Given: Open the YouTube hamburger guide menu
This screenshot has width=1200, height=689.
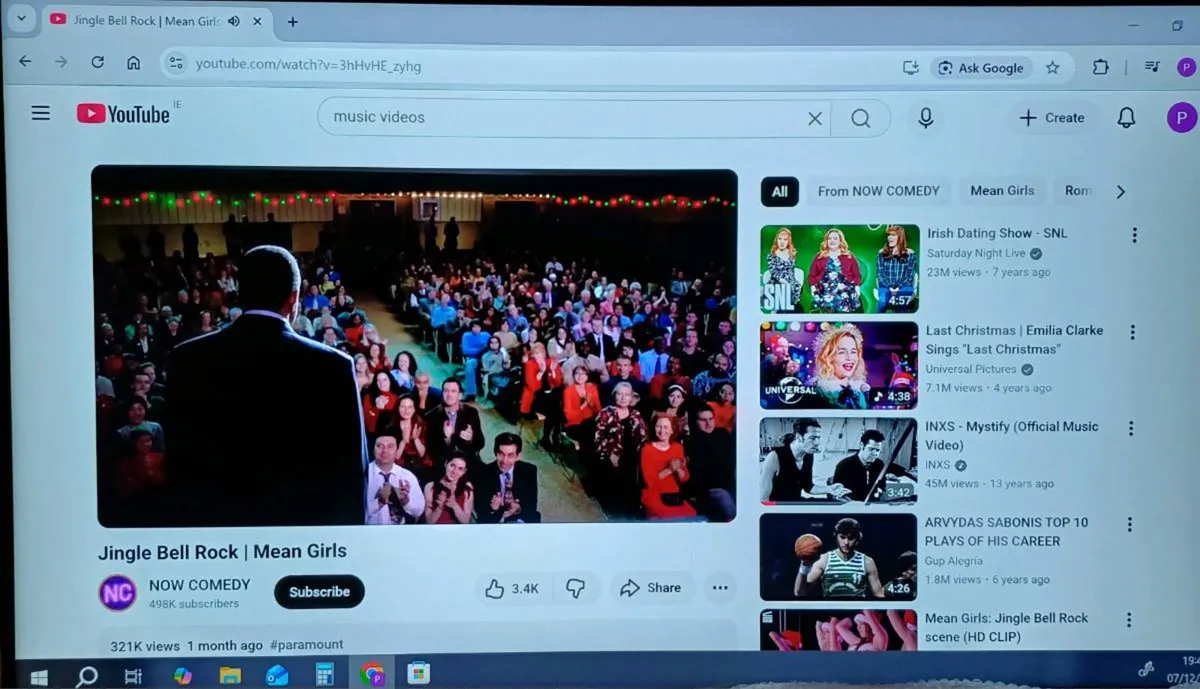Looking at the screenshot, I should [x=40, y=114].
